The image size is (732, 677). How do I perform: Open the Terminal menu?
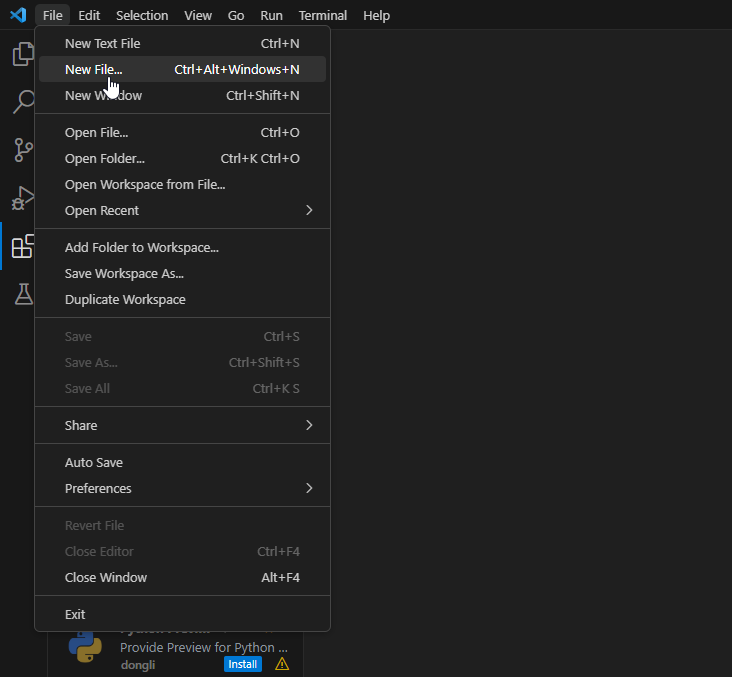322,15
